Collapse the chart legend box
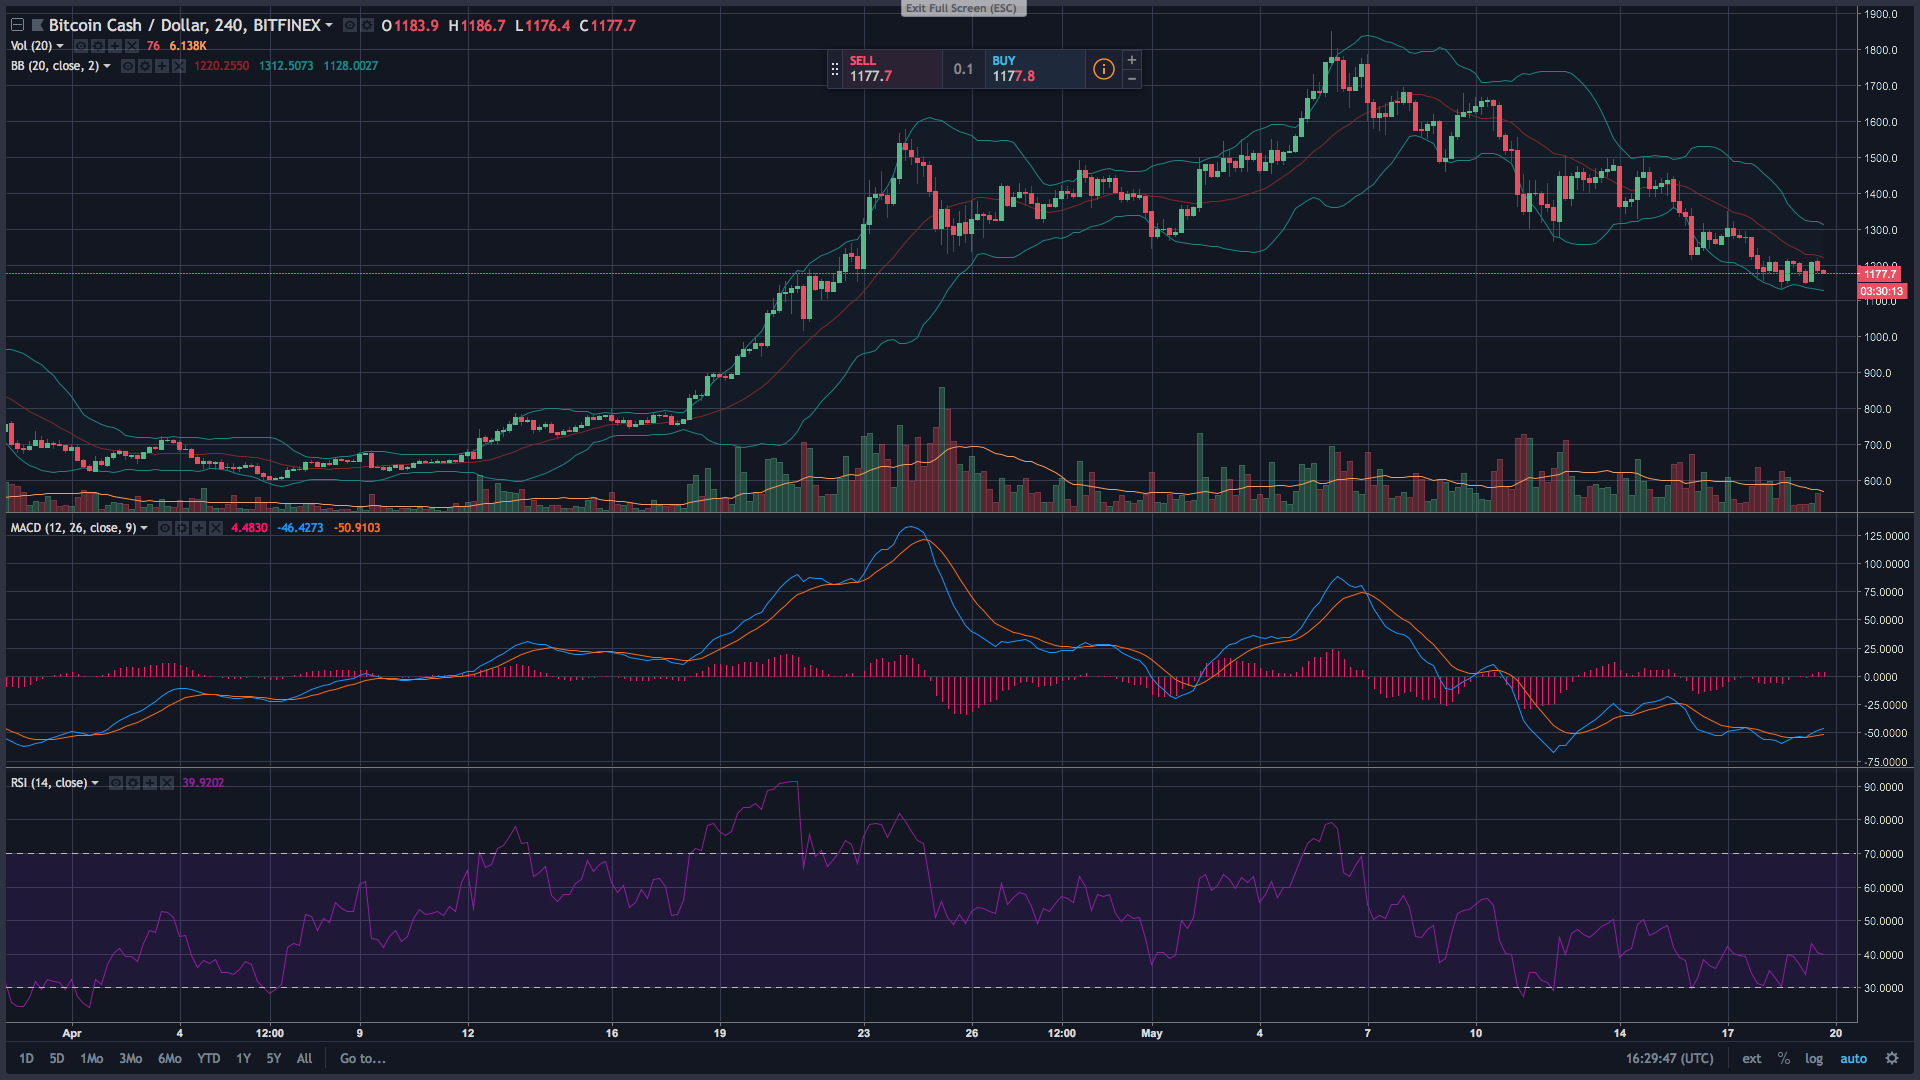This screenshot has width=1920, height=1080. tap(17, 25)
